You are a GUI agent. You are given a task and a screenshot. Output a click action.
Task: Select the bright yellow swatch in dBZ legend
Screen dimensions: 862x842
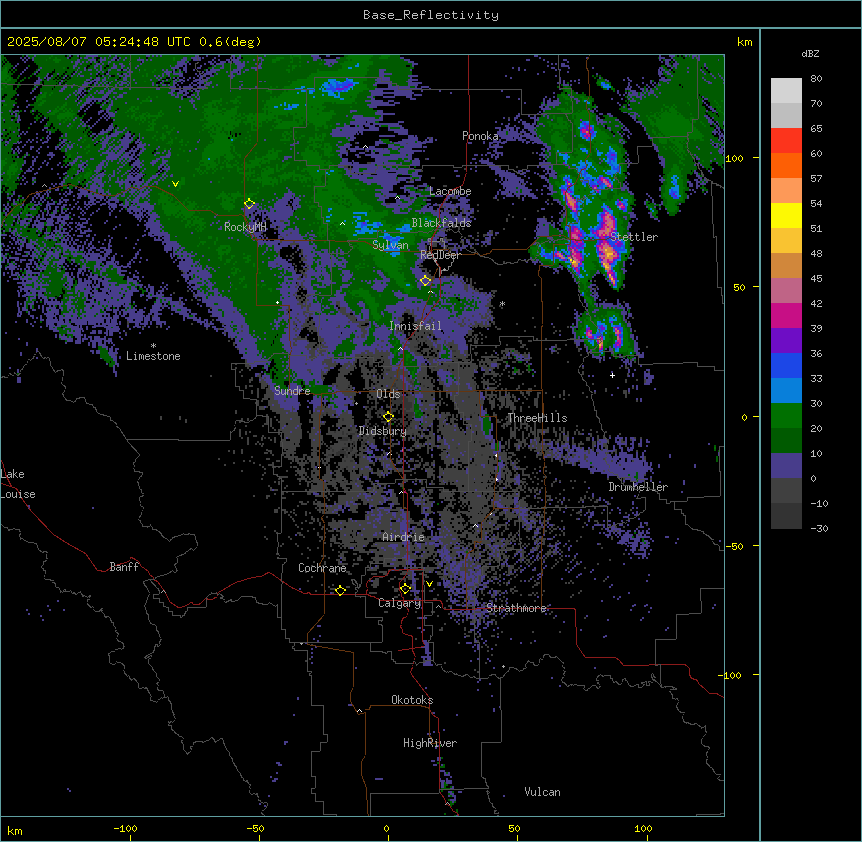[786, 215]
